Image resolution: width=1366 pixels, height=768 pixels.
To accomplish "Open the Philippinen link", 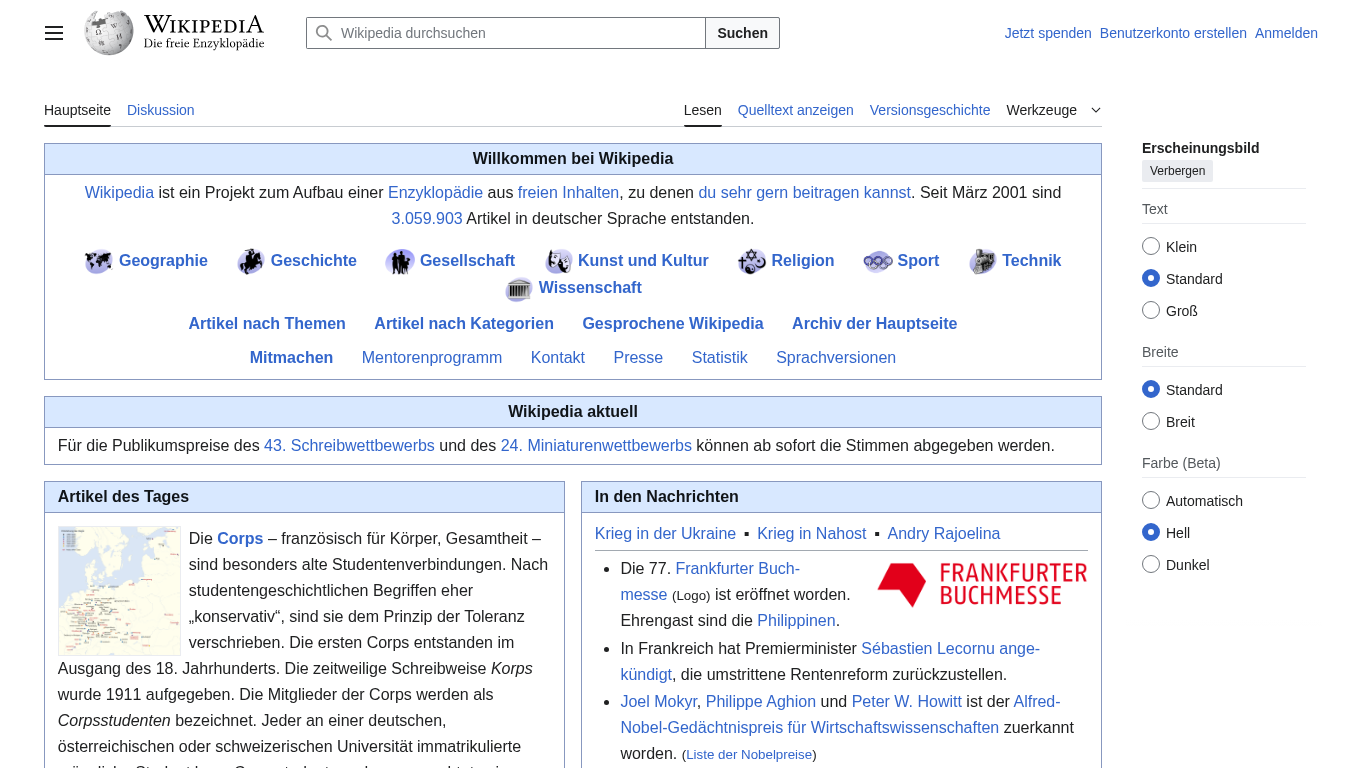I will point(796,620).
